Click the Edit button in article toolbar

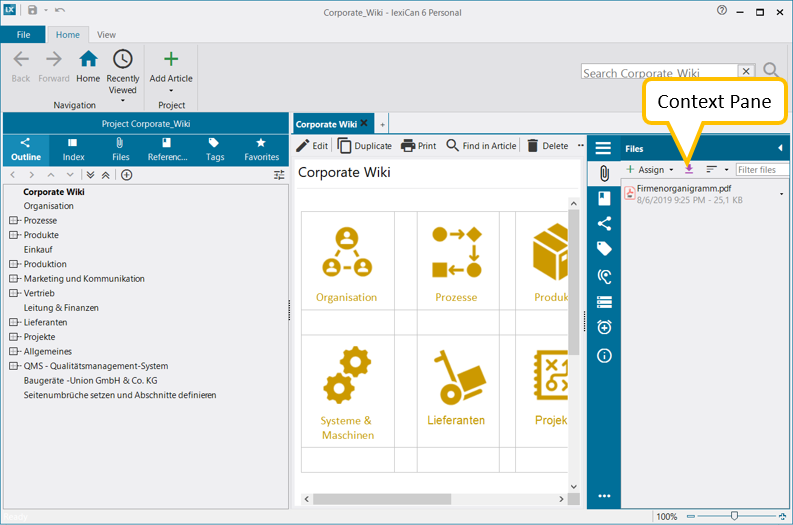pos(312,146)
